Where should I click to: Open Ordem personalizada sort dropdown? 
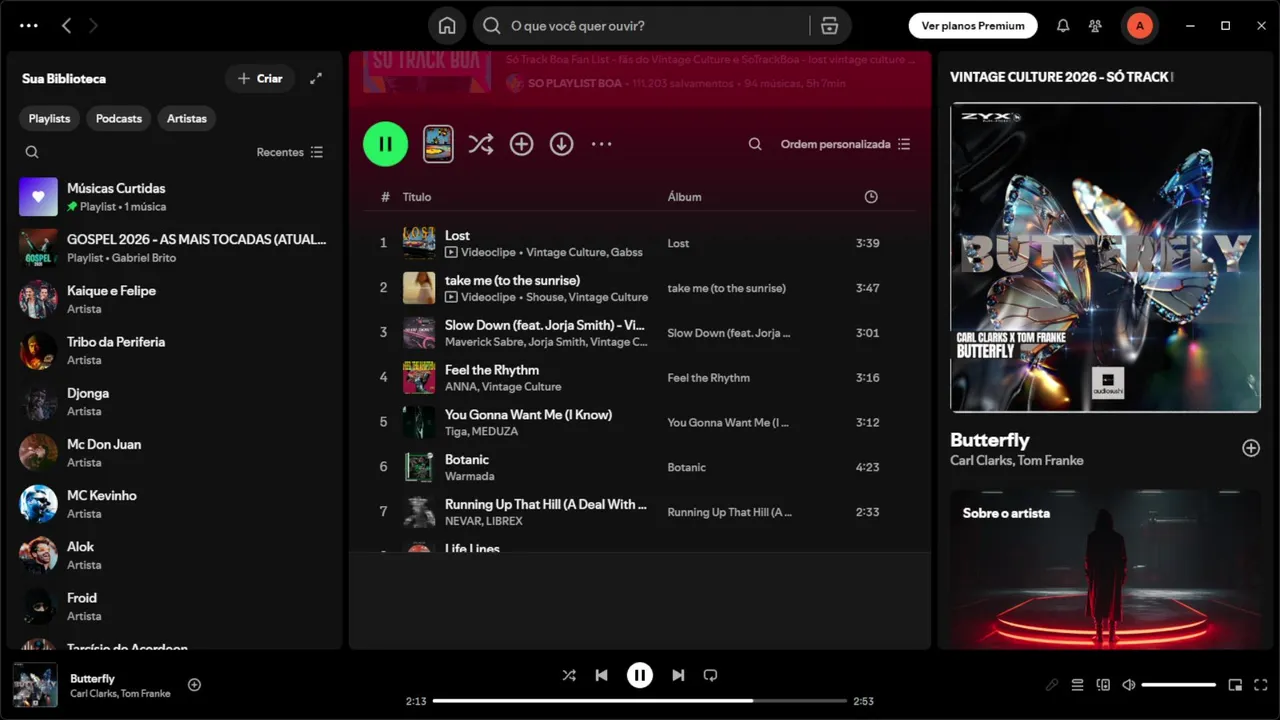(845, 144)
